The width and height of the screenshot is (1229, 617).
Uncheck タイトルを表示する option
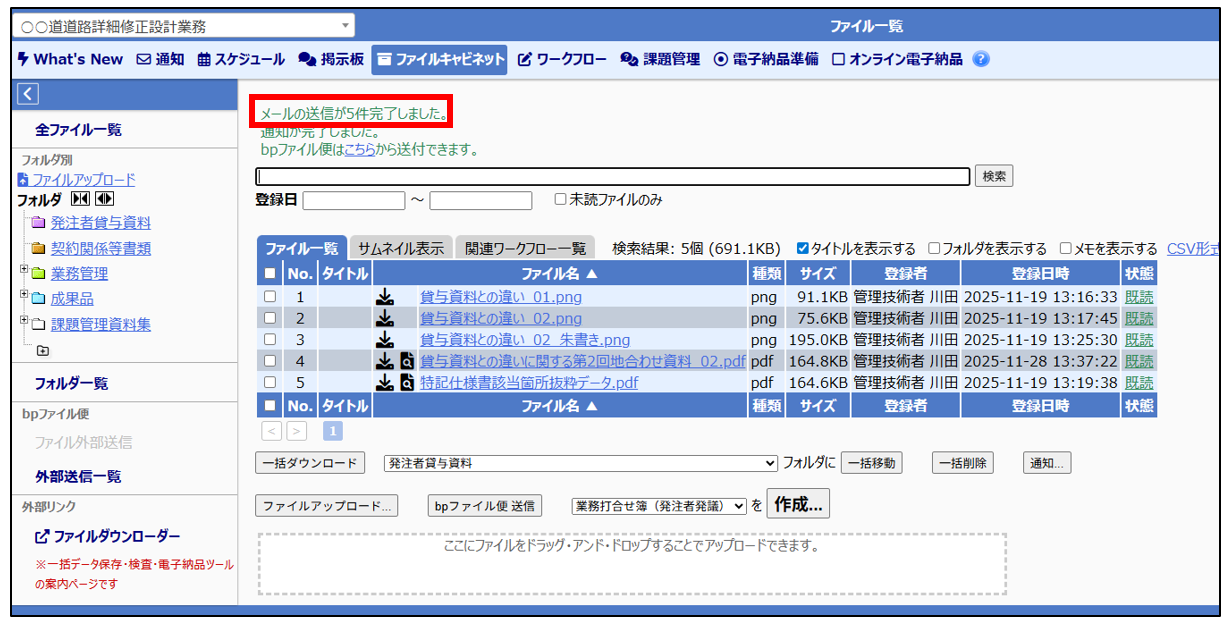point(802,248)
